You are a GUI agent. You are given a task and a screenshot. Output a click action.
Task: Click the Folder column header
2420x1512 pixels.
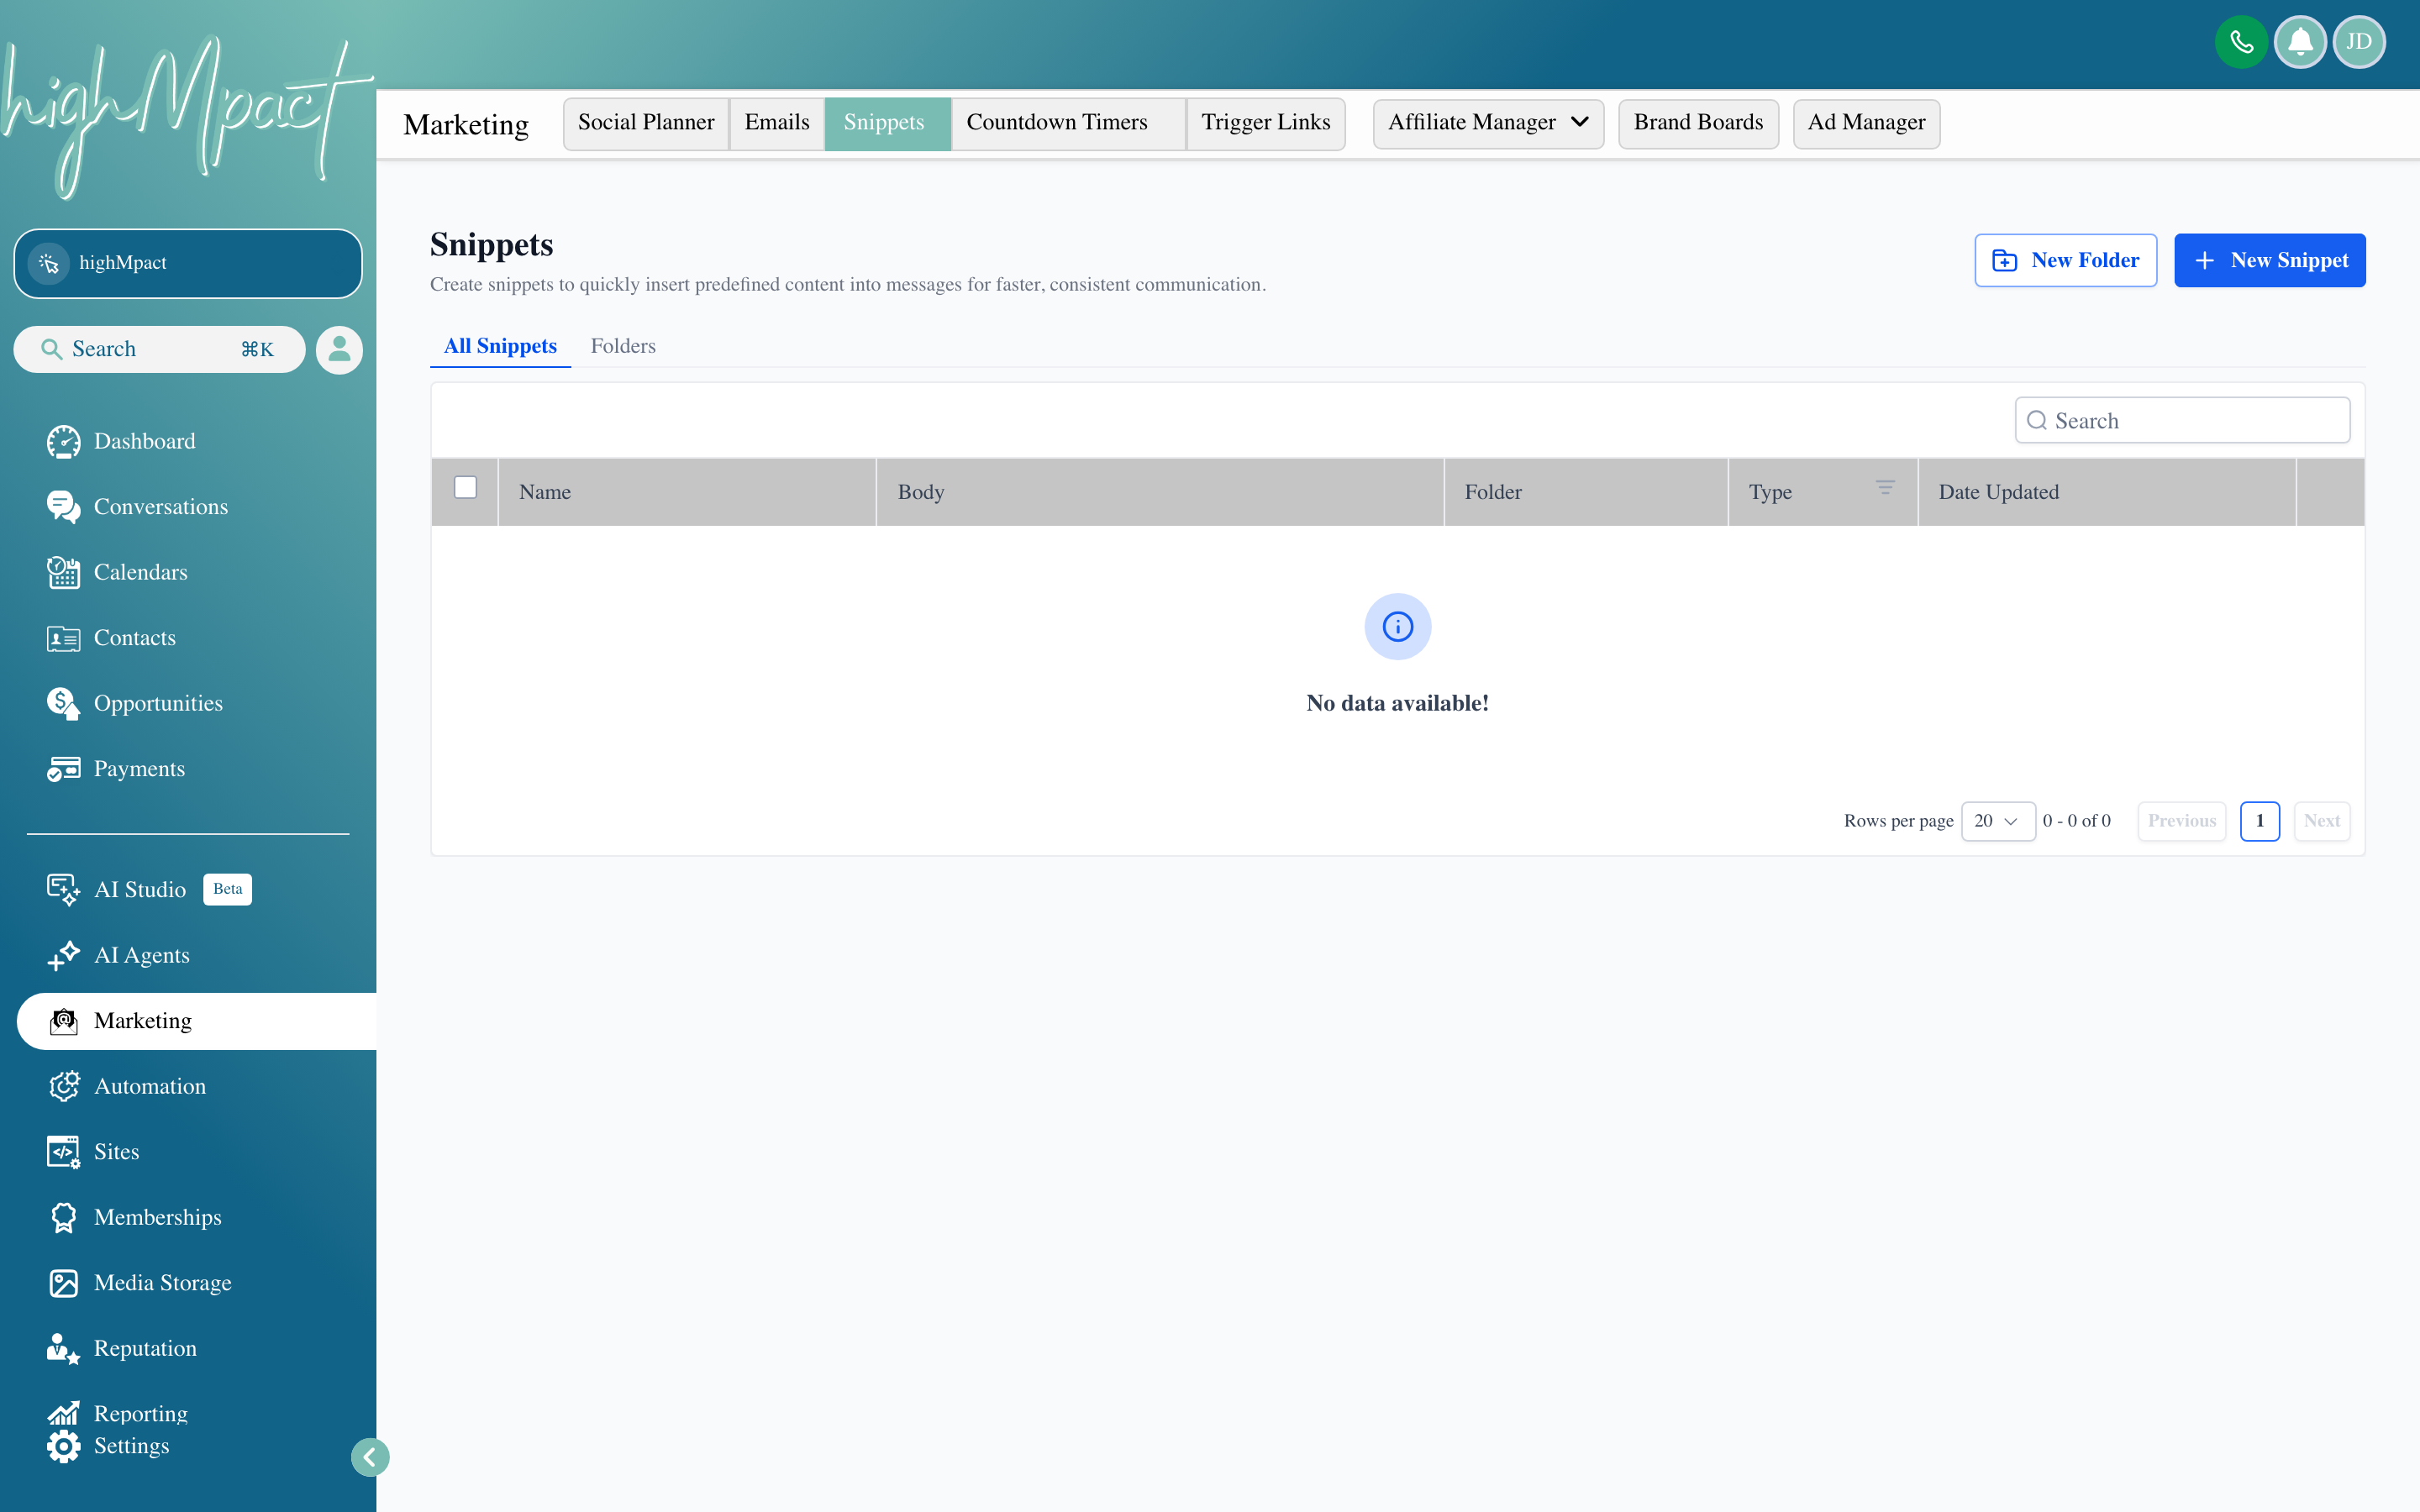(1586, 492)
